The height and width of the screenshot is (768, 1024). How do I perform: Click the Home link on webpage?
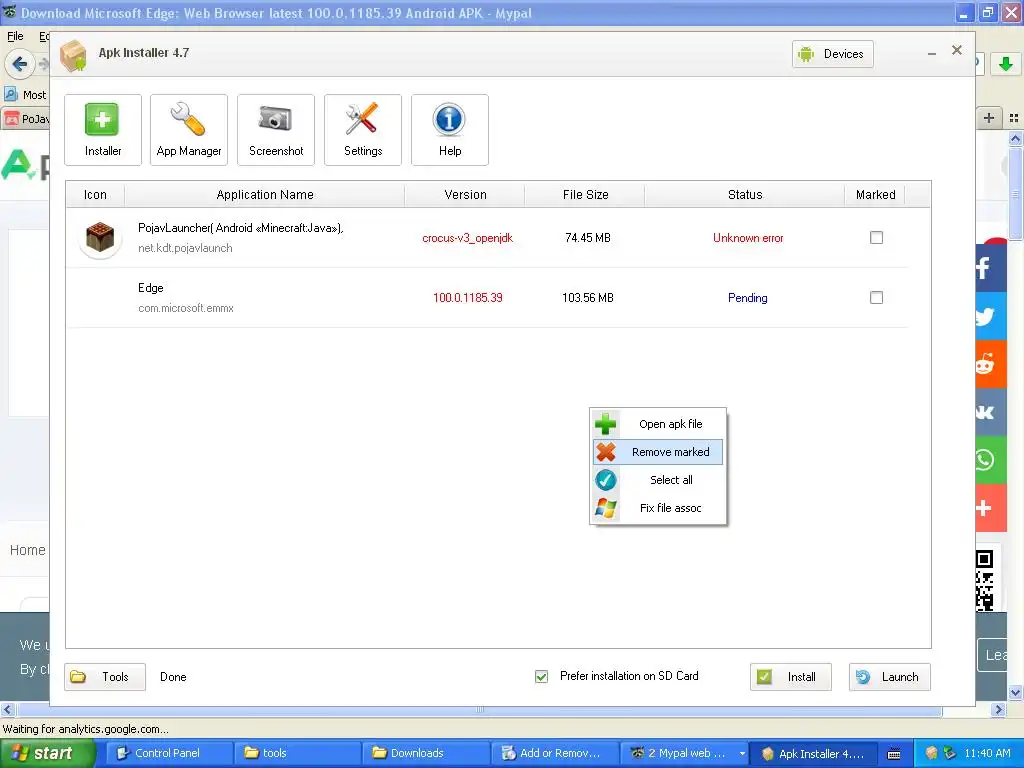[27, 550]
